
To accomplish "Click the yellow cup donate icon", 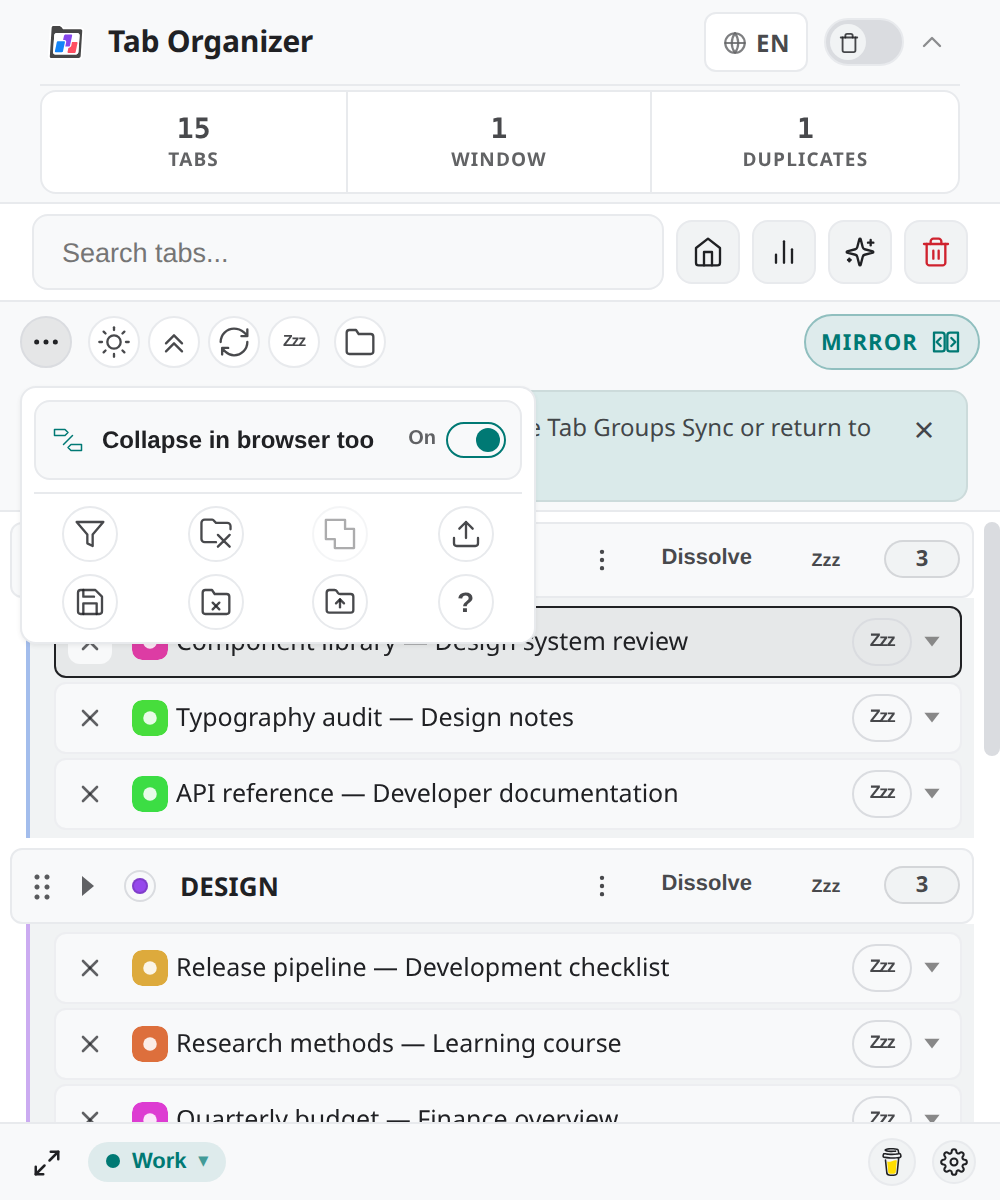I will point(892,1162).
